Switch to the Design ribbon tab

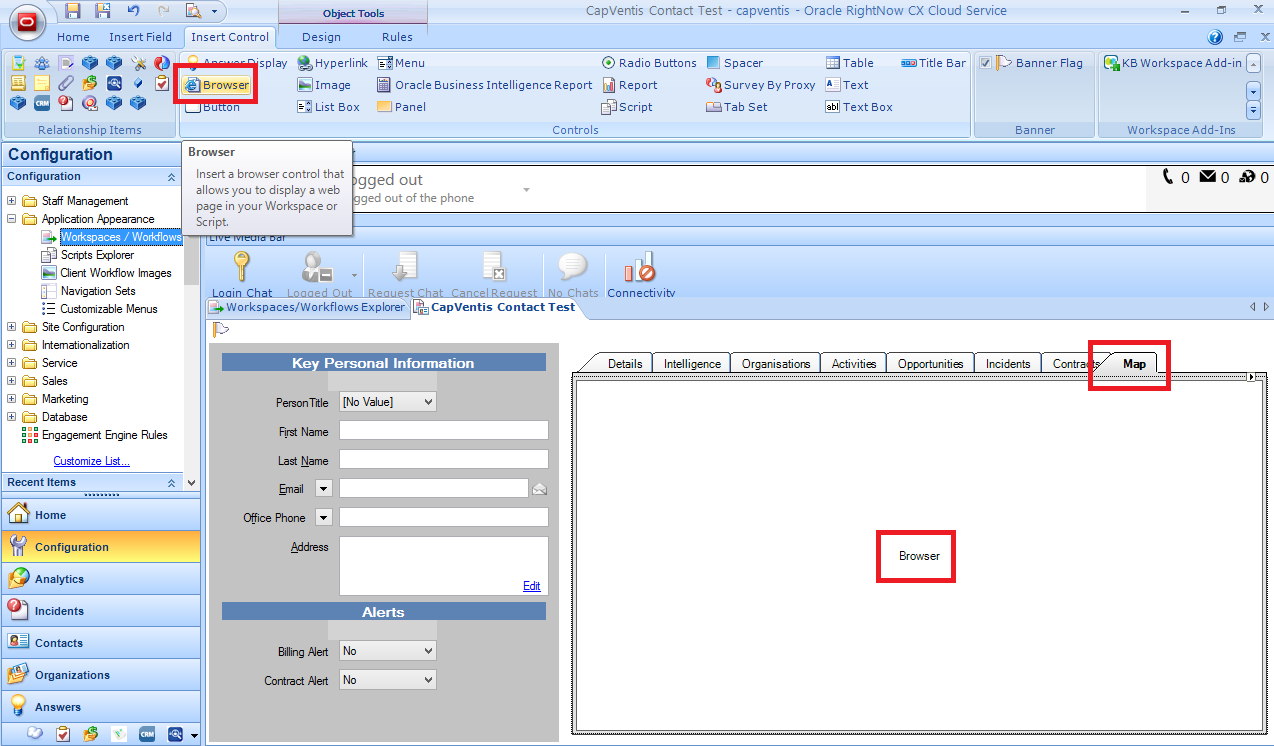click(321, 37)
